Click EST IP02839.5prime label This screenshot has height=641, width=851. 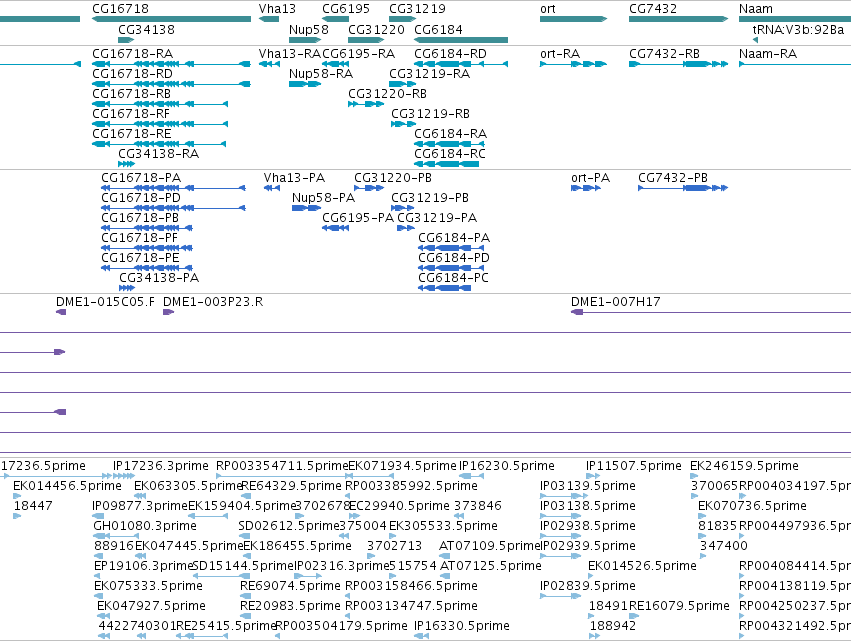(x=588, y=586)
